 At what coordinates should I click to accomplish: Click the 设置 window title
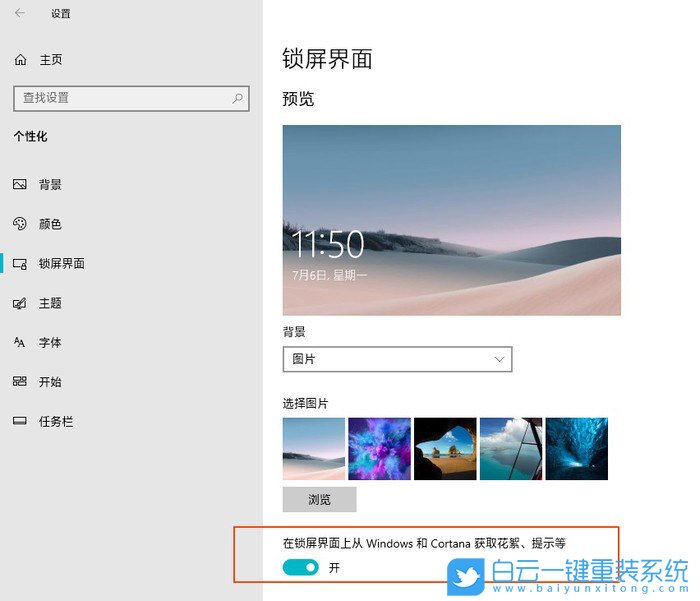click(61, 13)
